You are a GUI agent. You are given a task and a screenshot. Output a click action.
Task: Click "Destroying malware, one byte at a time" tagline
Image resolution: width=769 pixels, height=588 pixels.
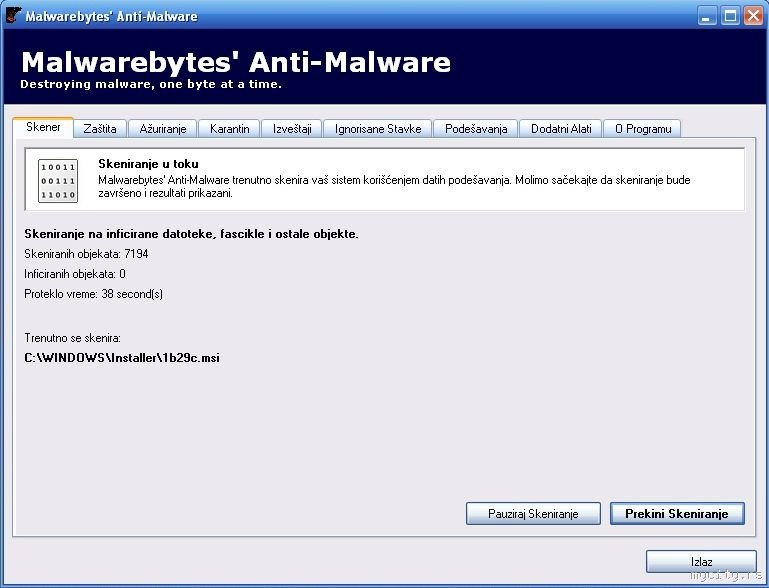click(x=151, y=84)
